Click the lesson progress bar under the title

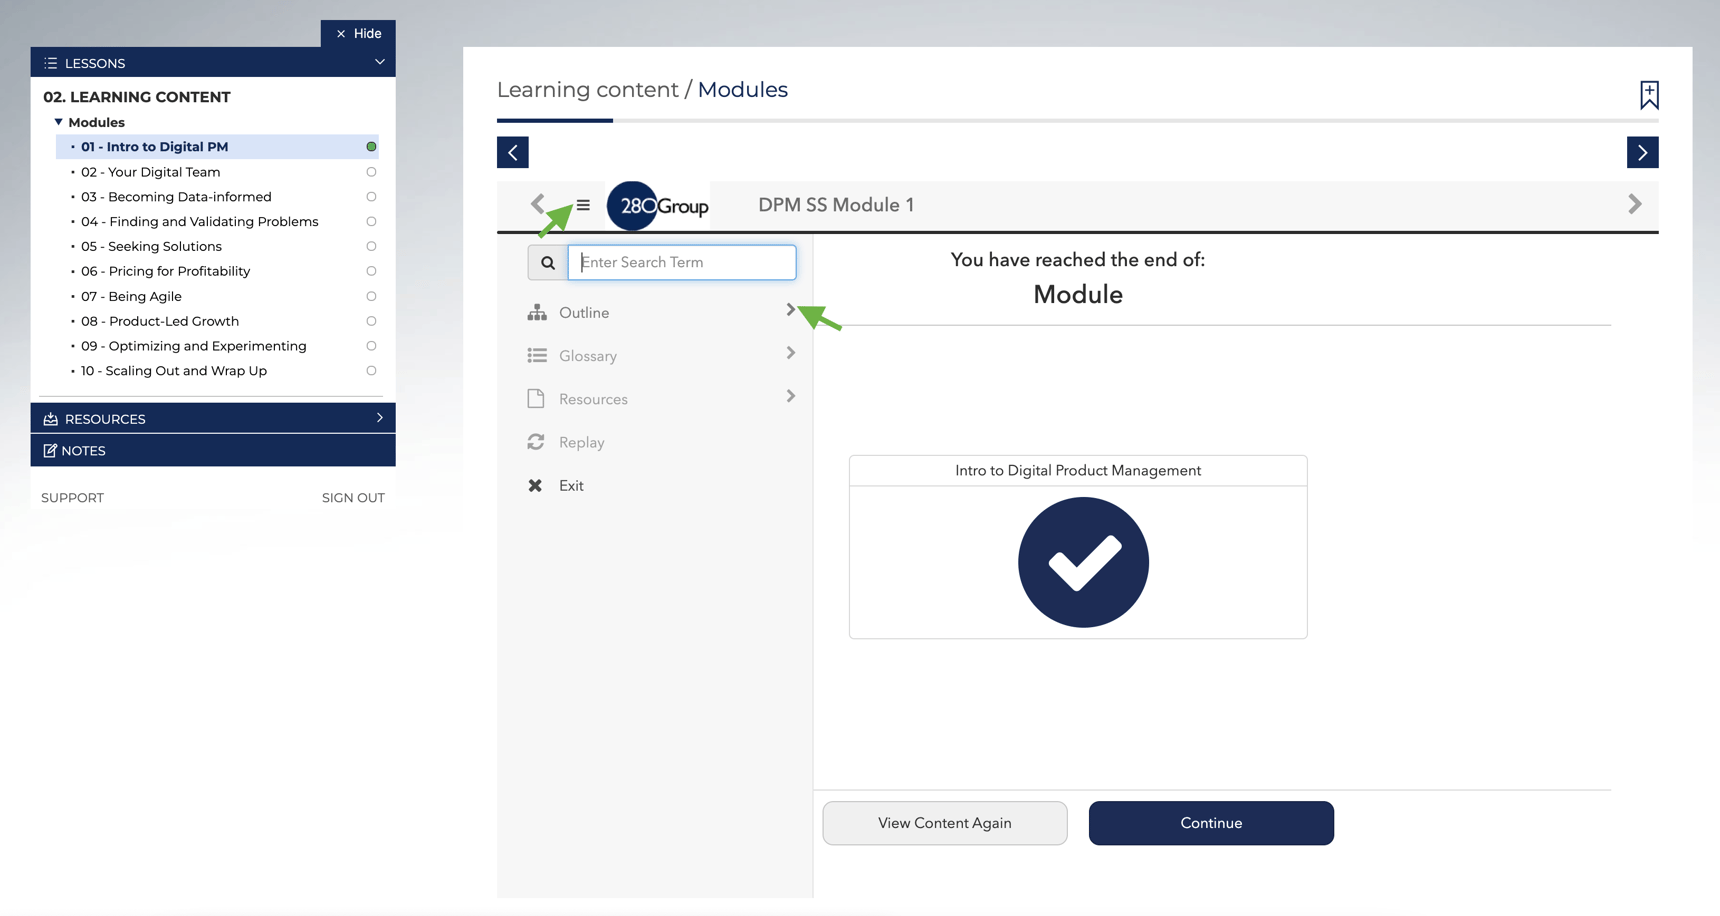1078,121
